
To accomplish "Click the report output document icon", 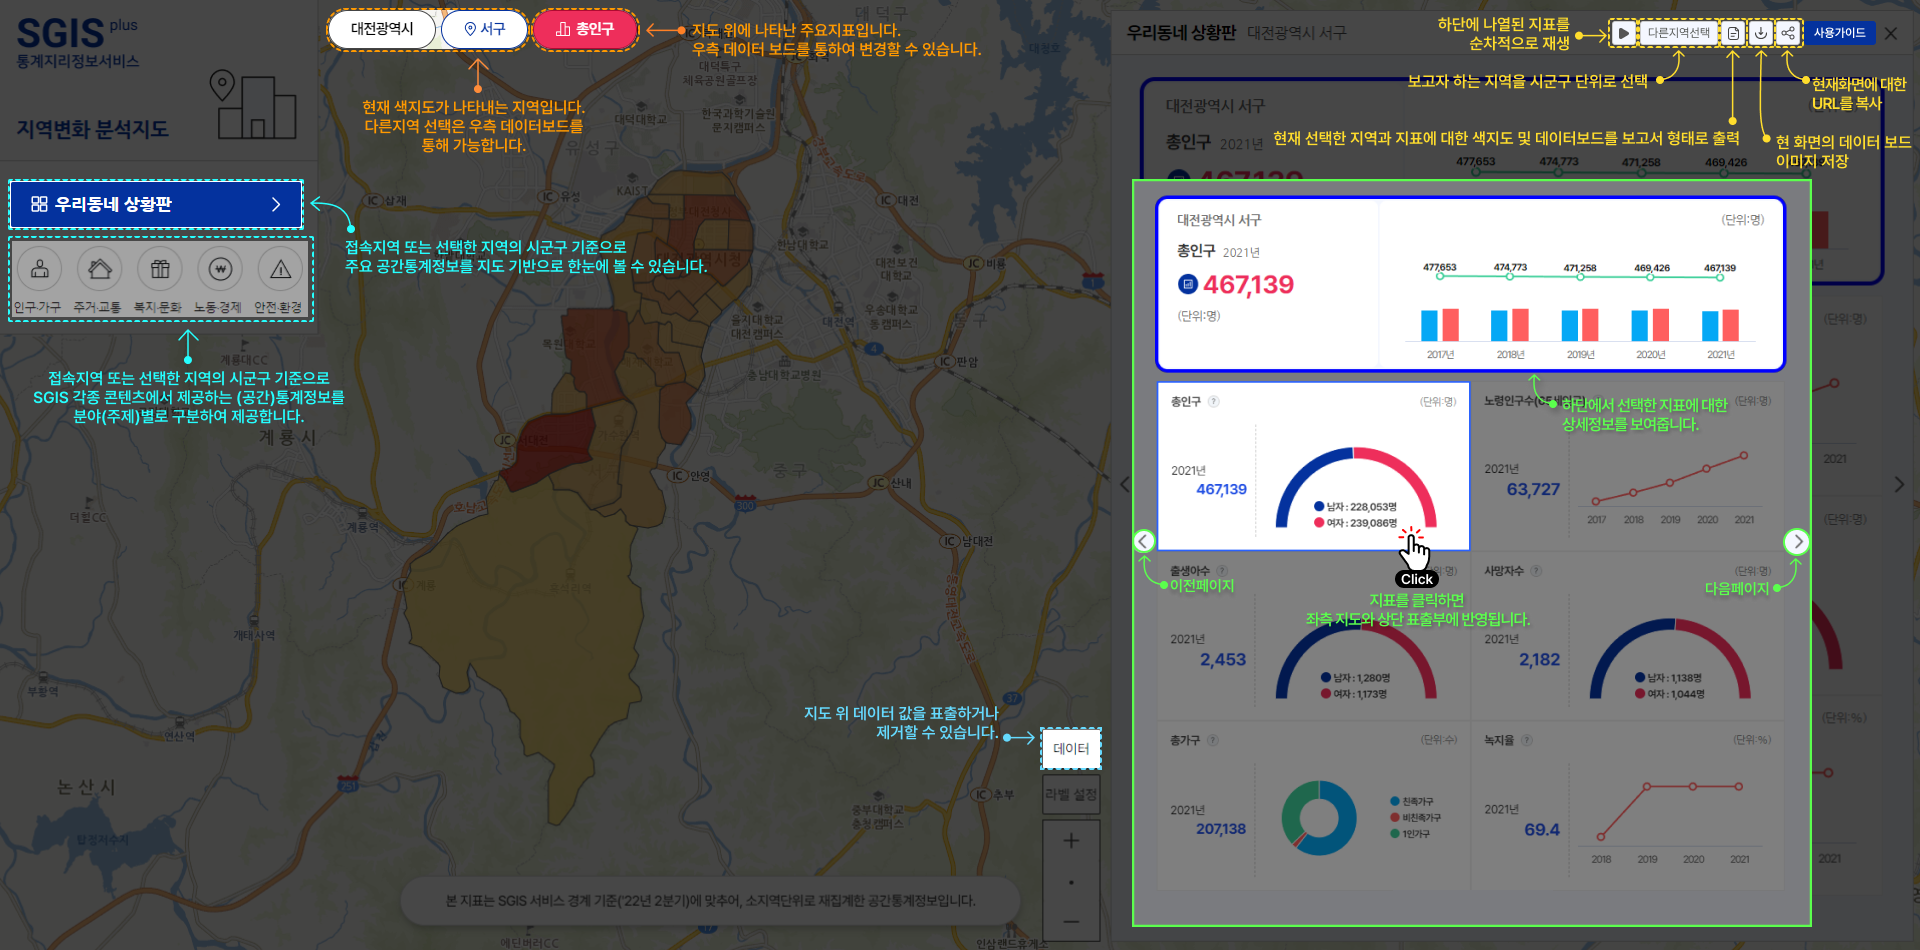I will click(x=1733, y=33).
